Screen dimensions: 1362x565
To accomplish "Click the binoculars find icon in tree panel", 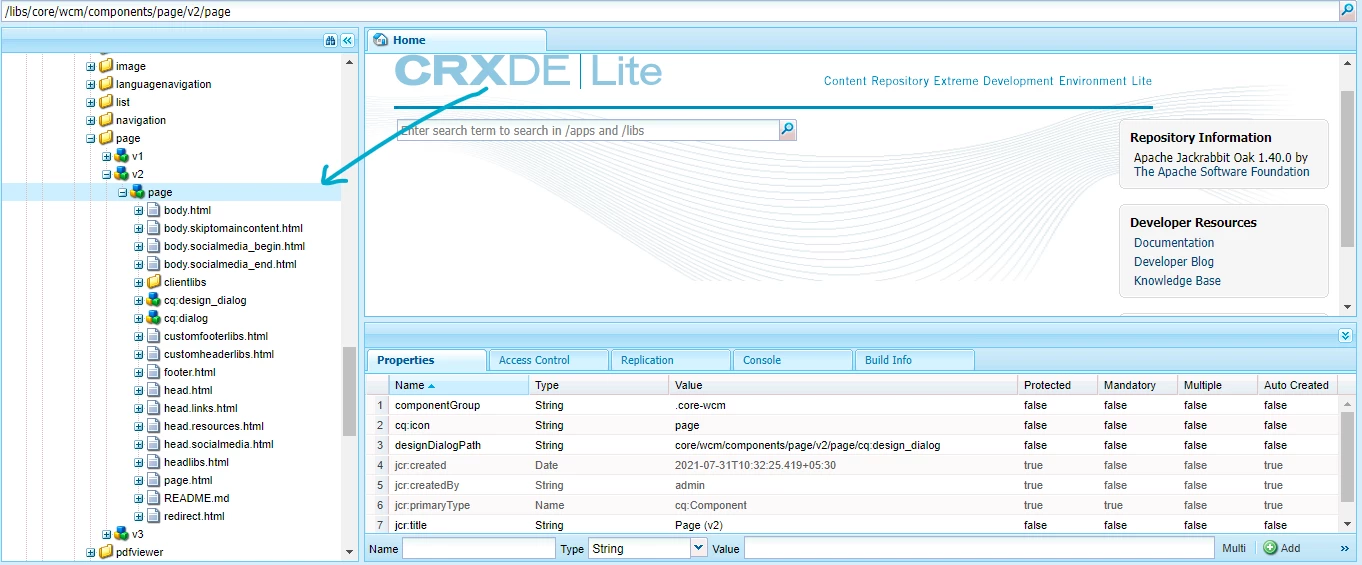I will click(330, 40).
